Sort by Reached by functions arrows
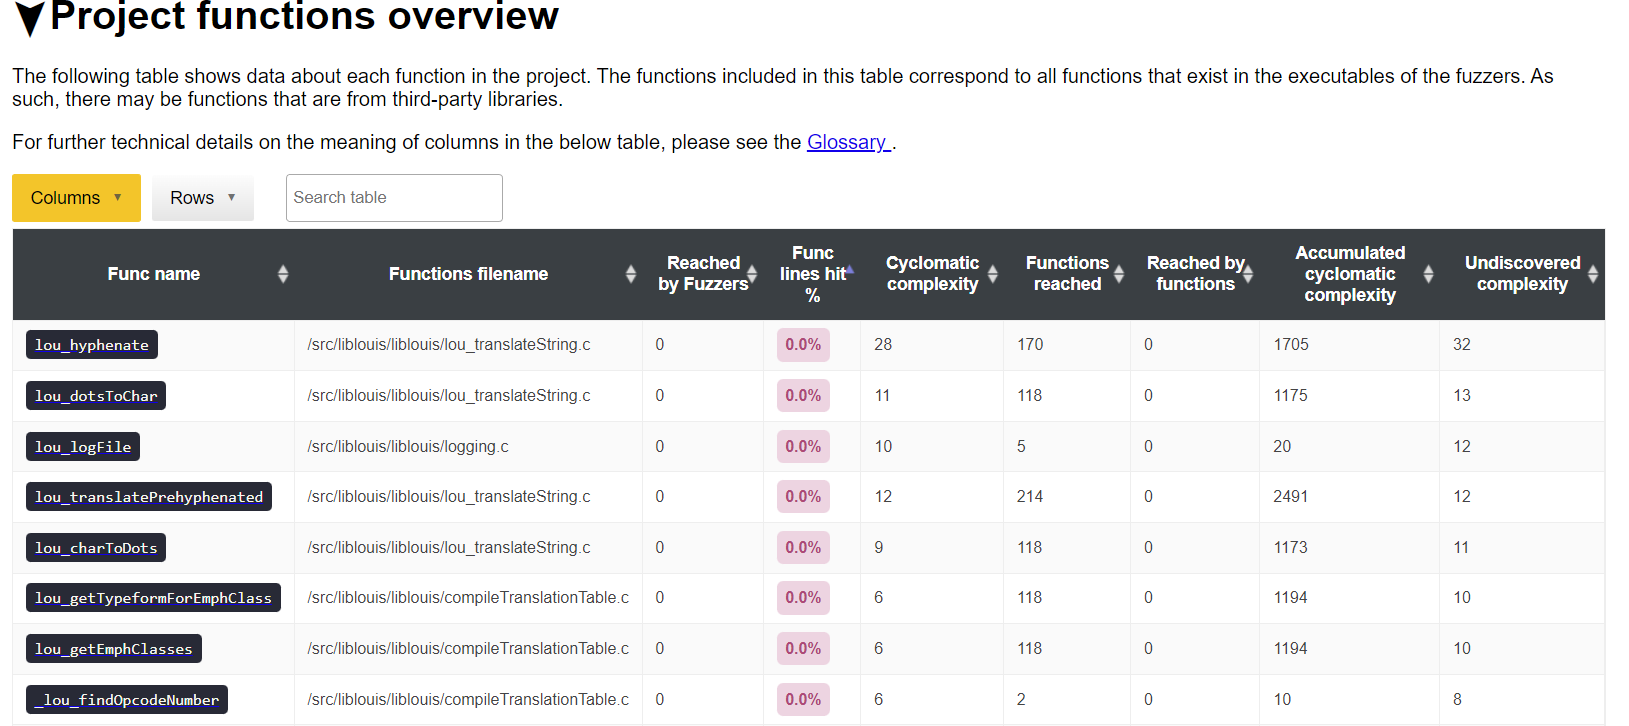This screenshot has width=1629, height=726. (x=1248, y=274)
